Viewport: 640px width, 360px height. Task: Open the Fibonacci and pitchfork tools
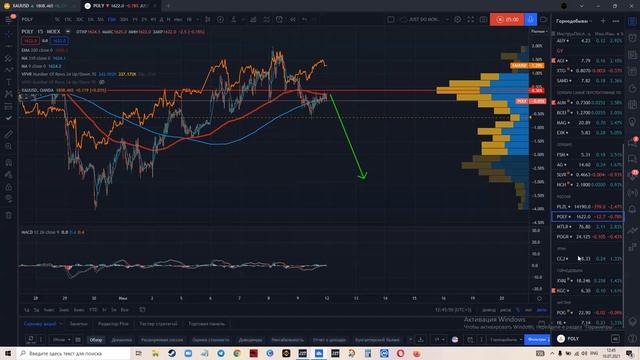click(x=9, y=58)
